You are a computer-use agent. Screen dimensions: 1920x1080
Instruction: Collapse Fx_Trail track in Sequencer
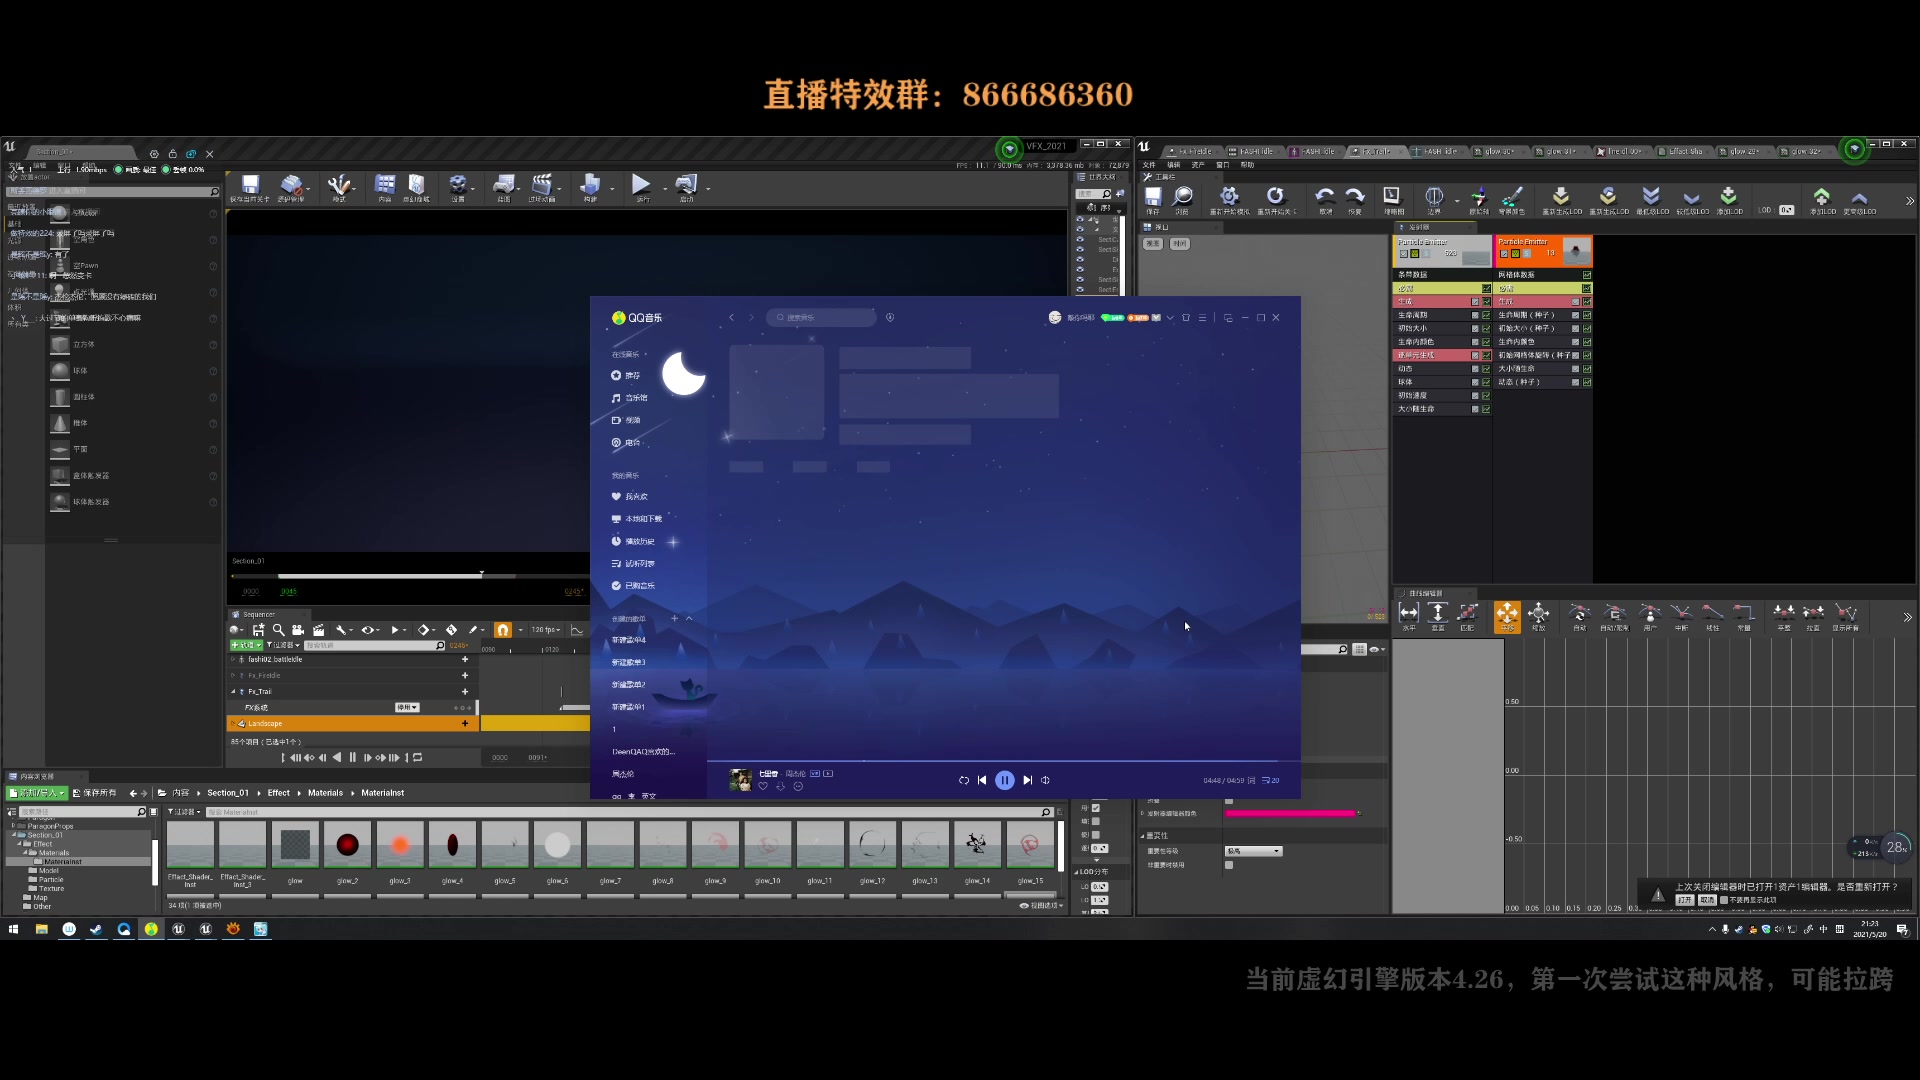[x=234, y=692]
